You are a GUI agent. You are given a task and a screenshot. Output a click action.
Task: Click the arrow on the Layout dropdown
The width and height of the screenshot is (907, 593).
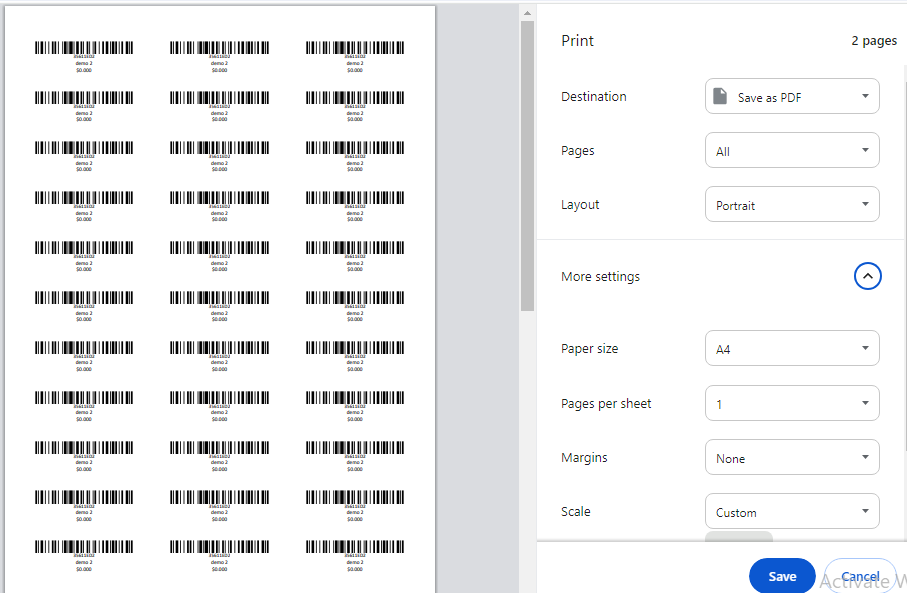(865, 205)
